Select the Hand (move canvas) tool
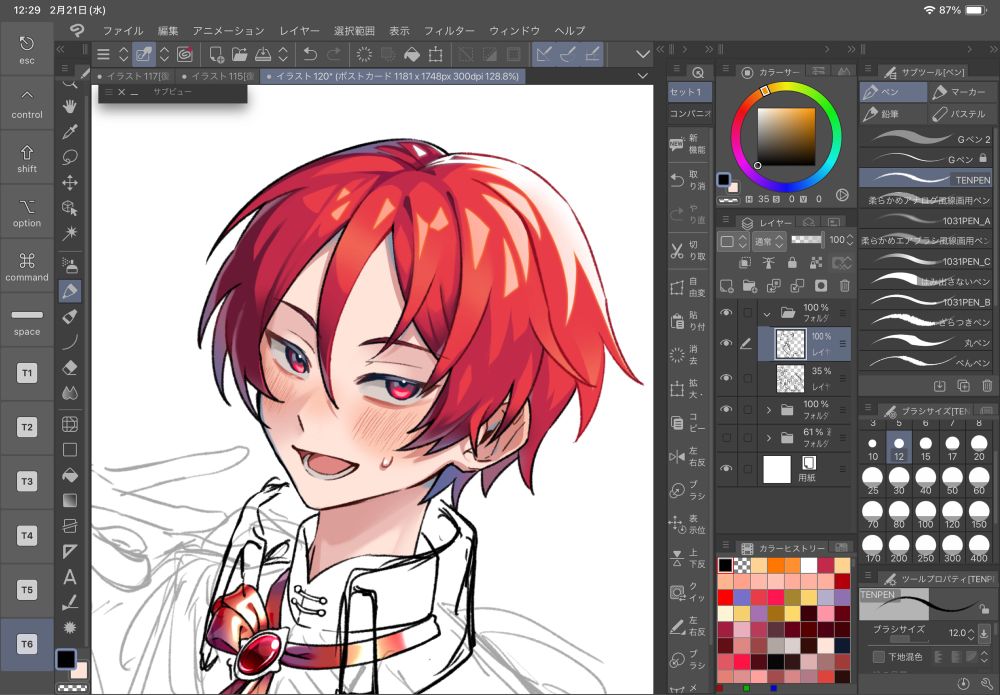This screenshot has height=695, width=1000. [x=70, y=106]
